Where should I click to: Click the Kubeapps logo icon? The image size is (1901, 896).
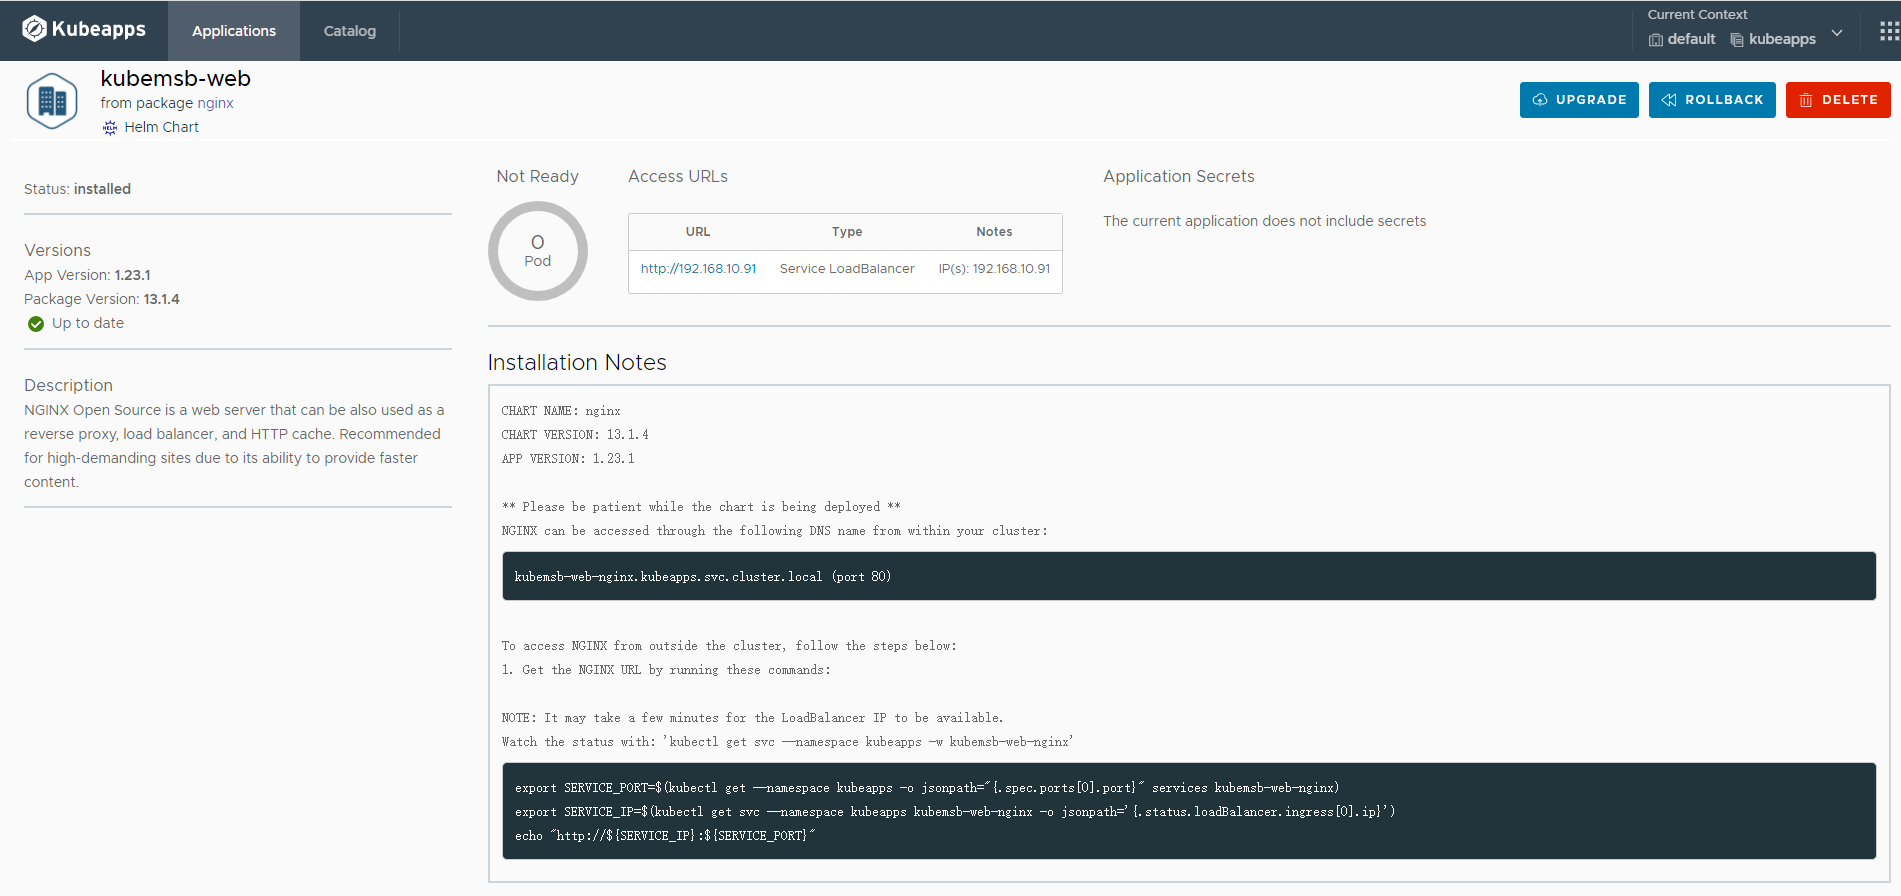pos(34,29)
